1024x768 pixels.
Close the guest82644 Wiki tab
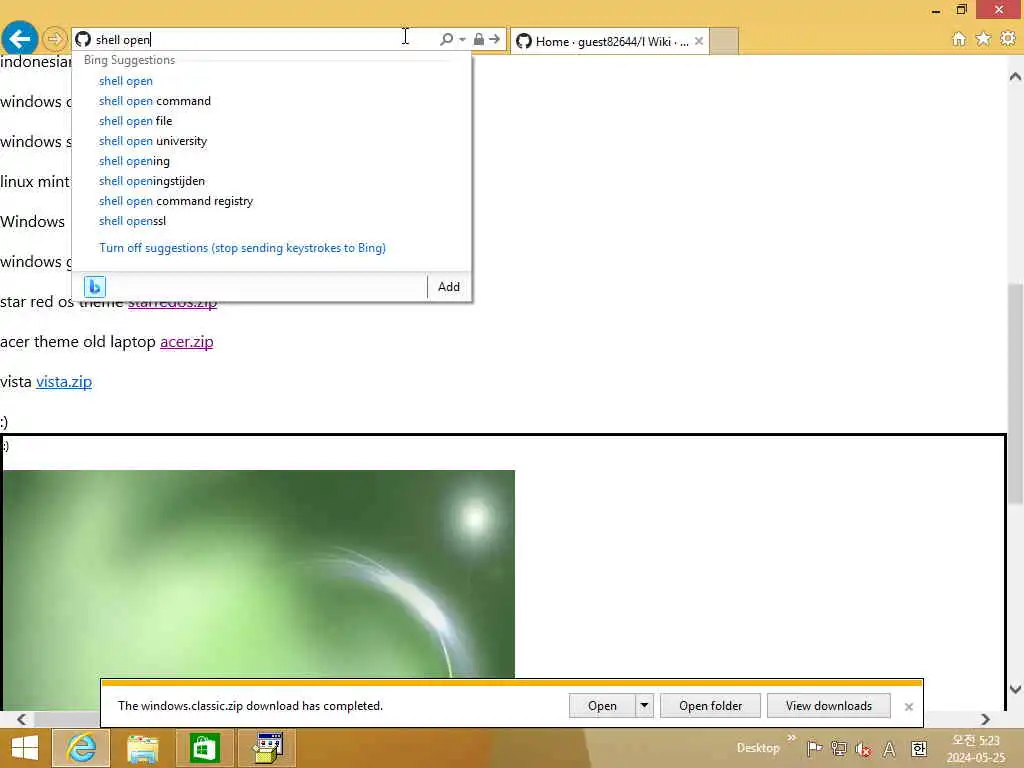(699, 41)
